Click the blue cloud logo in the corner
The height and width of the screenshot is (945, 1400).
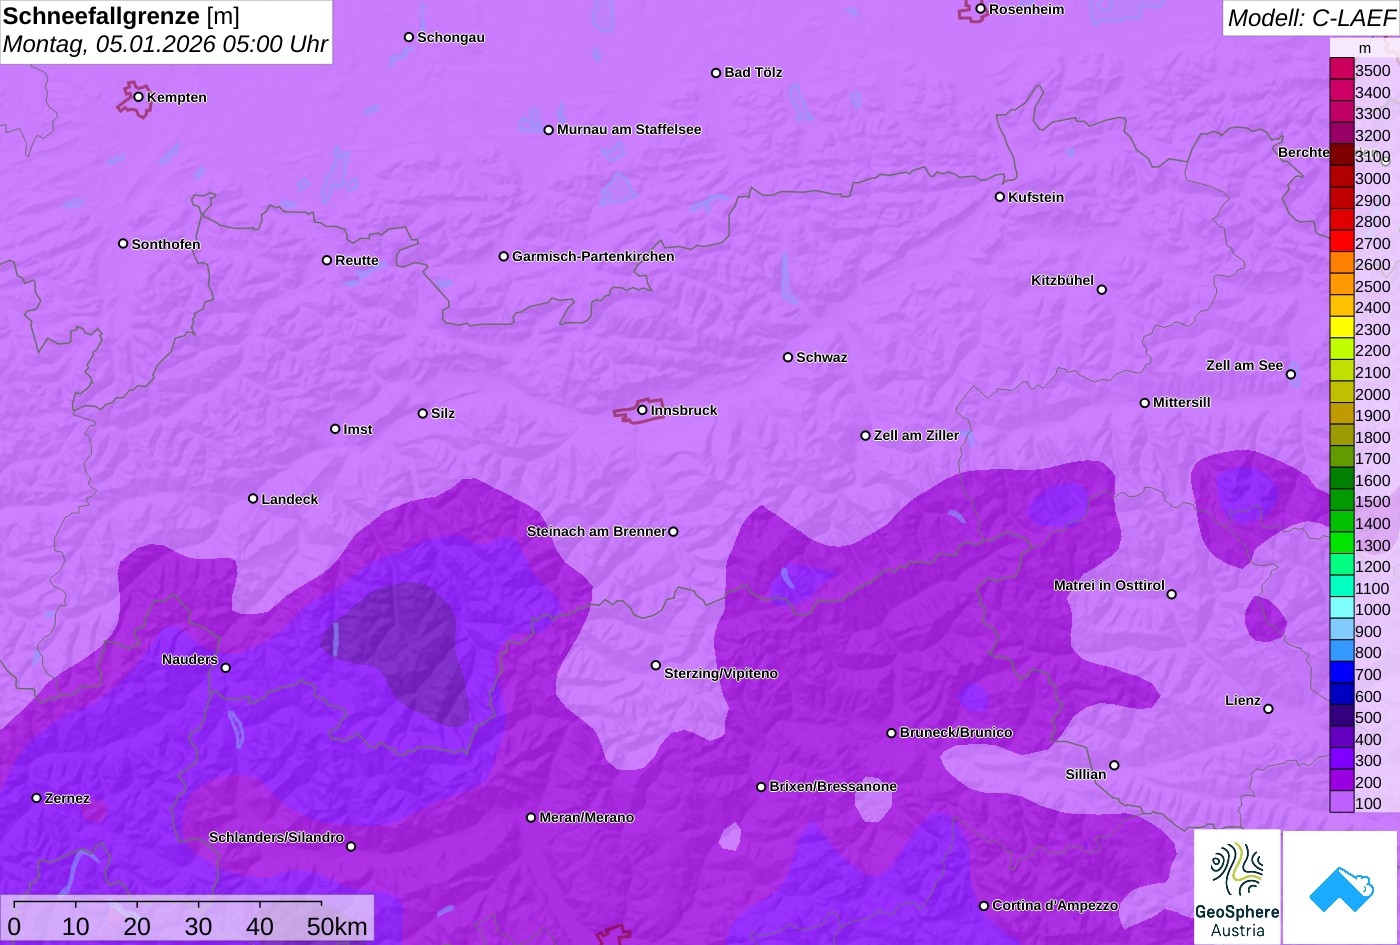click(1340, 887)
